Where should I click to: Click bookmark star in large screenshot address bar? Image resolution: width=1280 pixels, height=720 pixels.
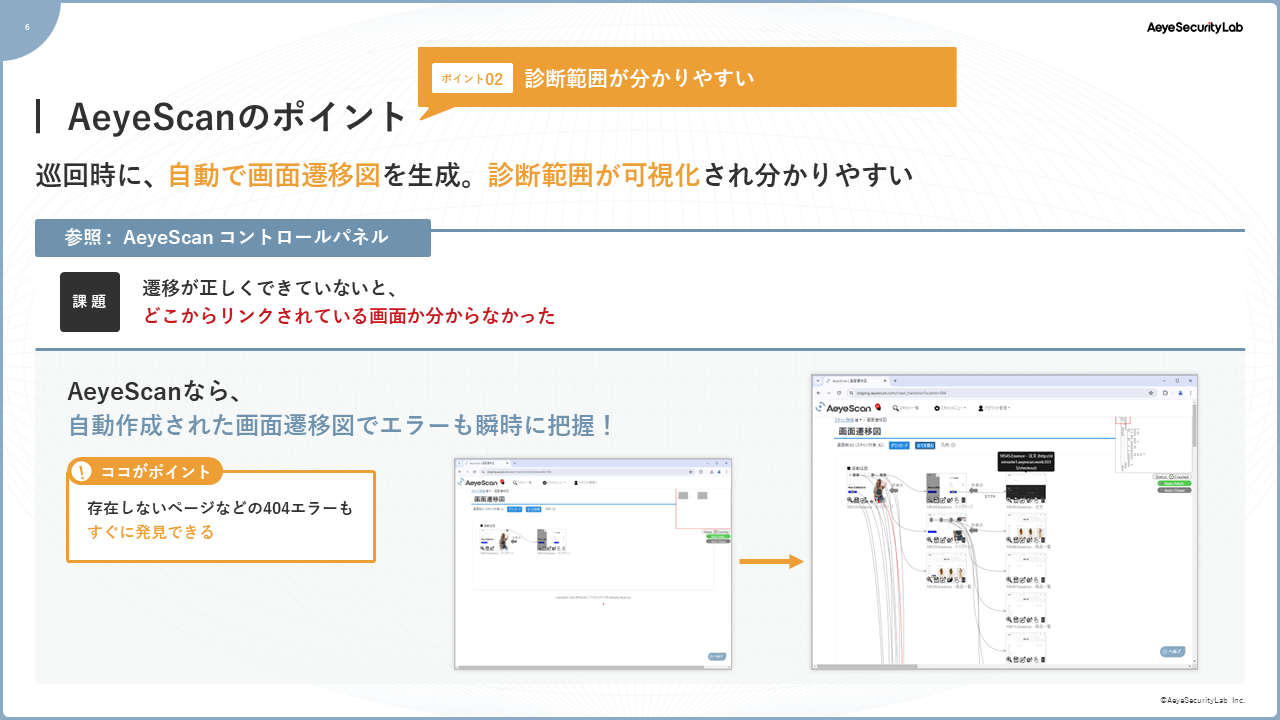point(1151,393)
